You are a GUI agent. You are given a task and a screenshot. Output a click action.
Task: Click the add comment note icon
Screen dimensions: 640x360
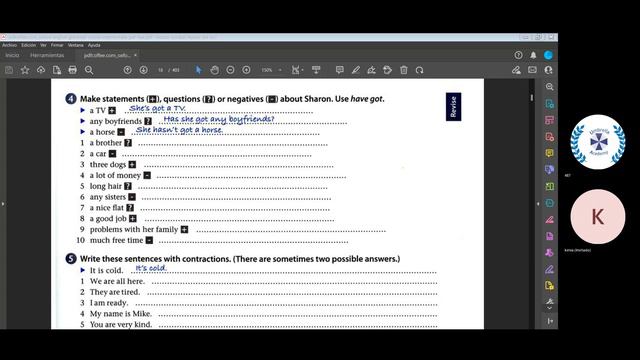coord(340,70)
